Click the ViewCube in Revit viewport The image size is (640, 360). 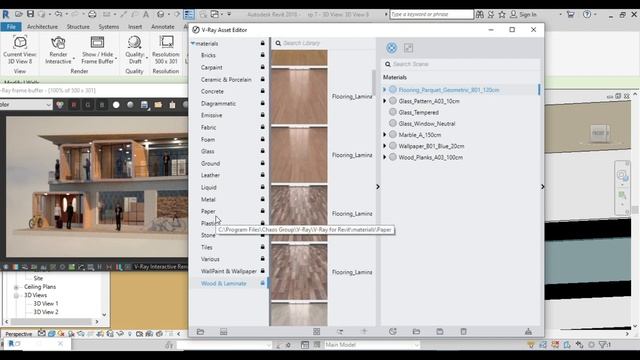point(600,133)
